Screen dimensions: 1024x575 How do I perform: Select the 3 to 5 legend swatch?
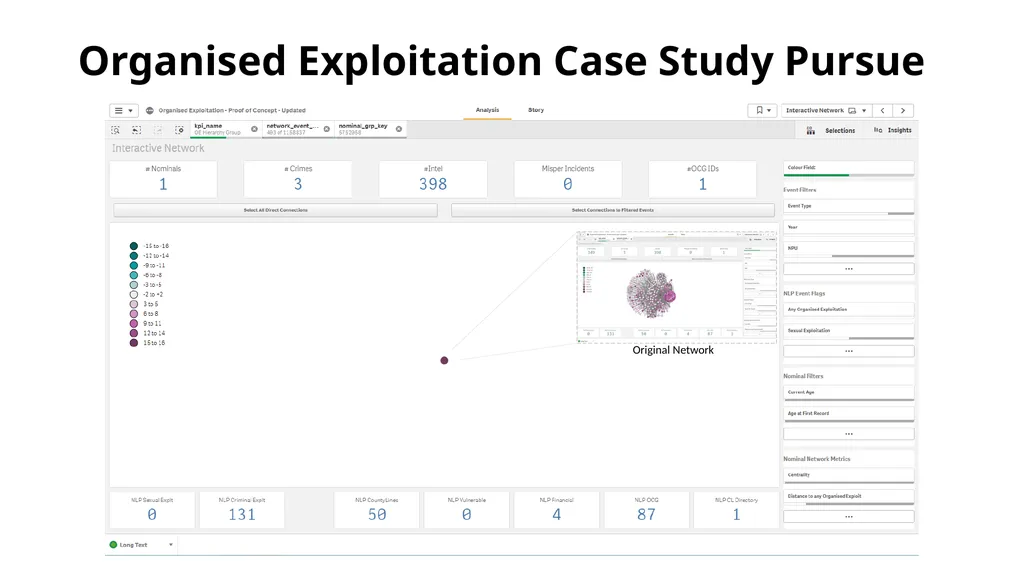tap(134, 304)
